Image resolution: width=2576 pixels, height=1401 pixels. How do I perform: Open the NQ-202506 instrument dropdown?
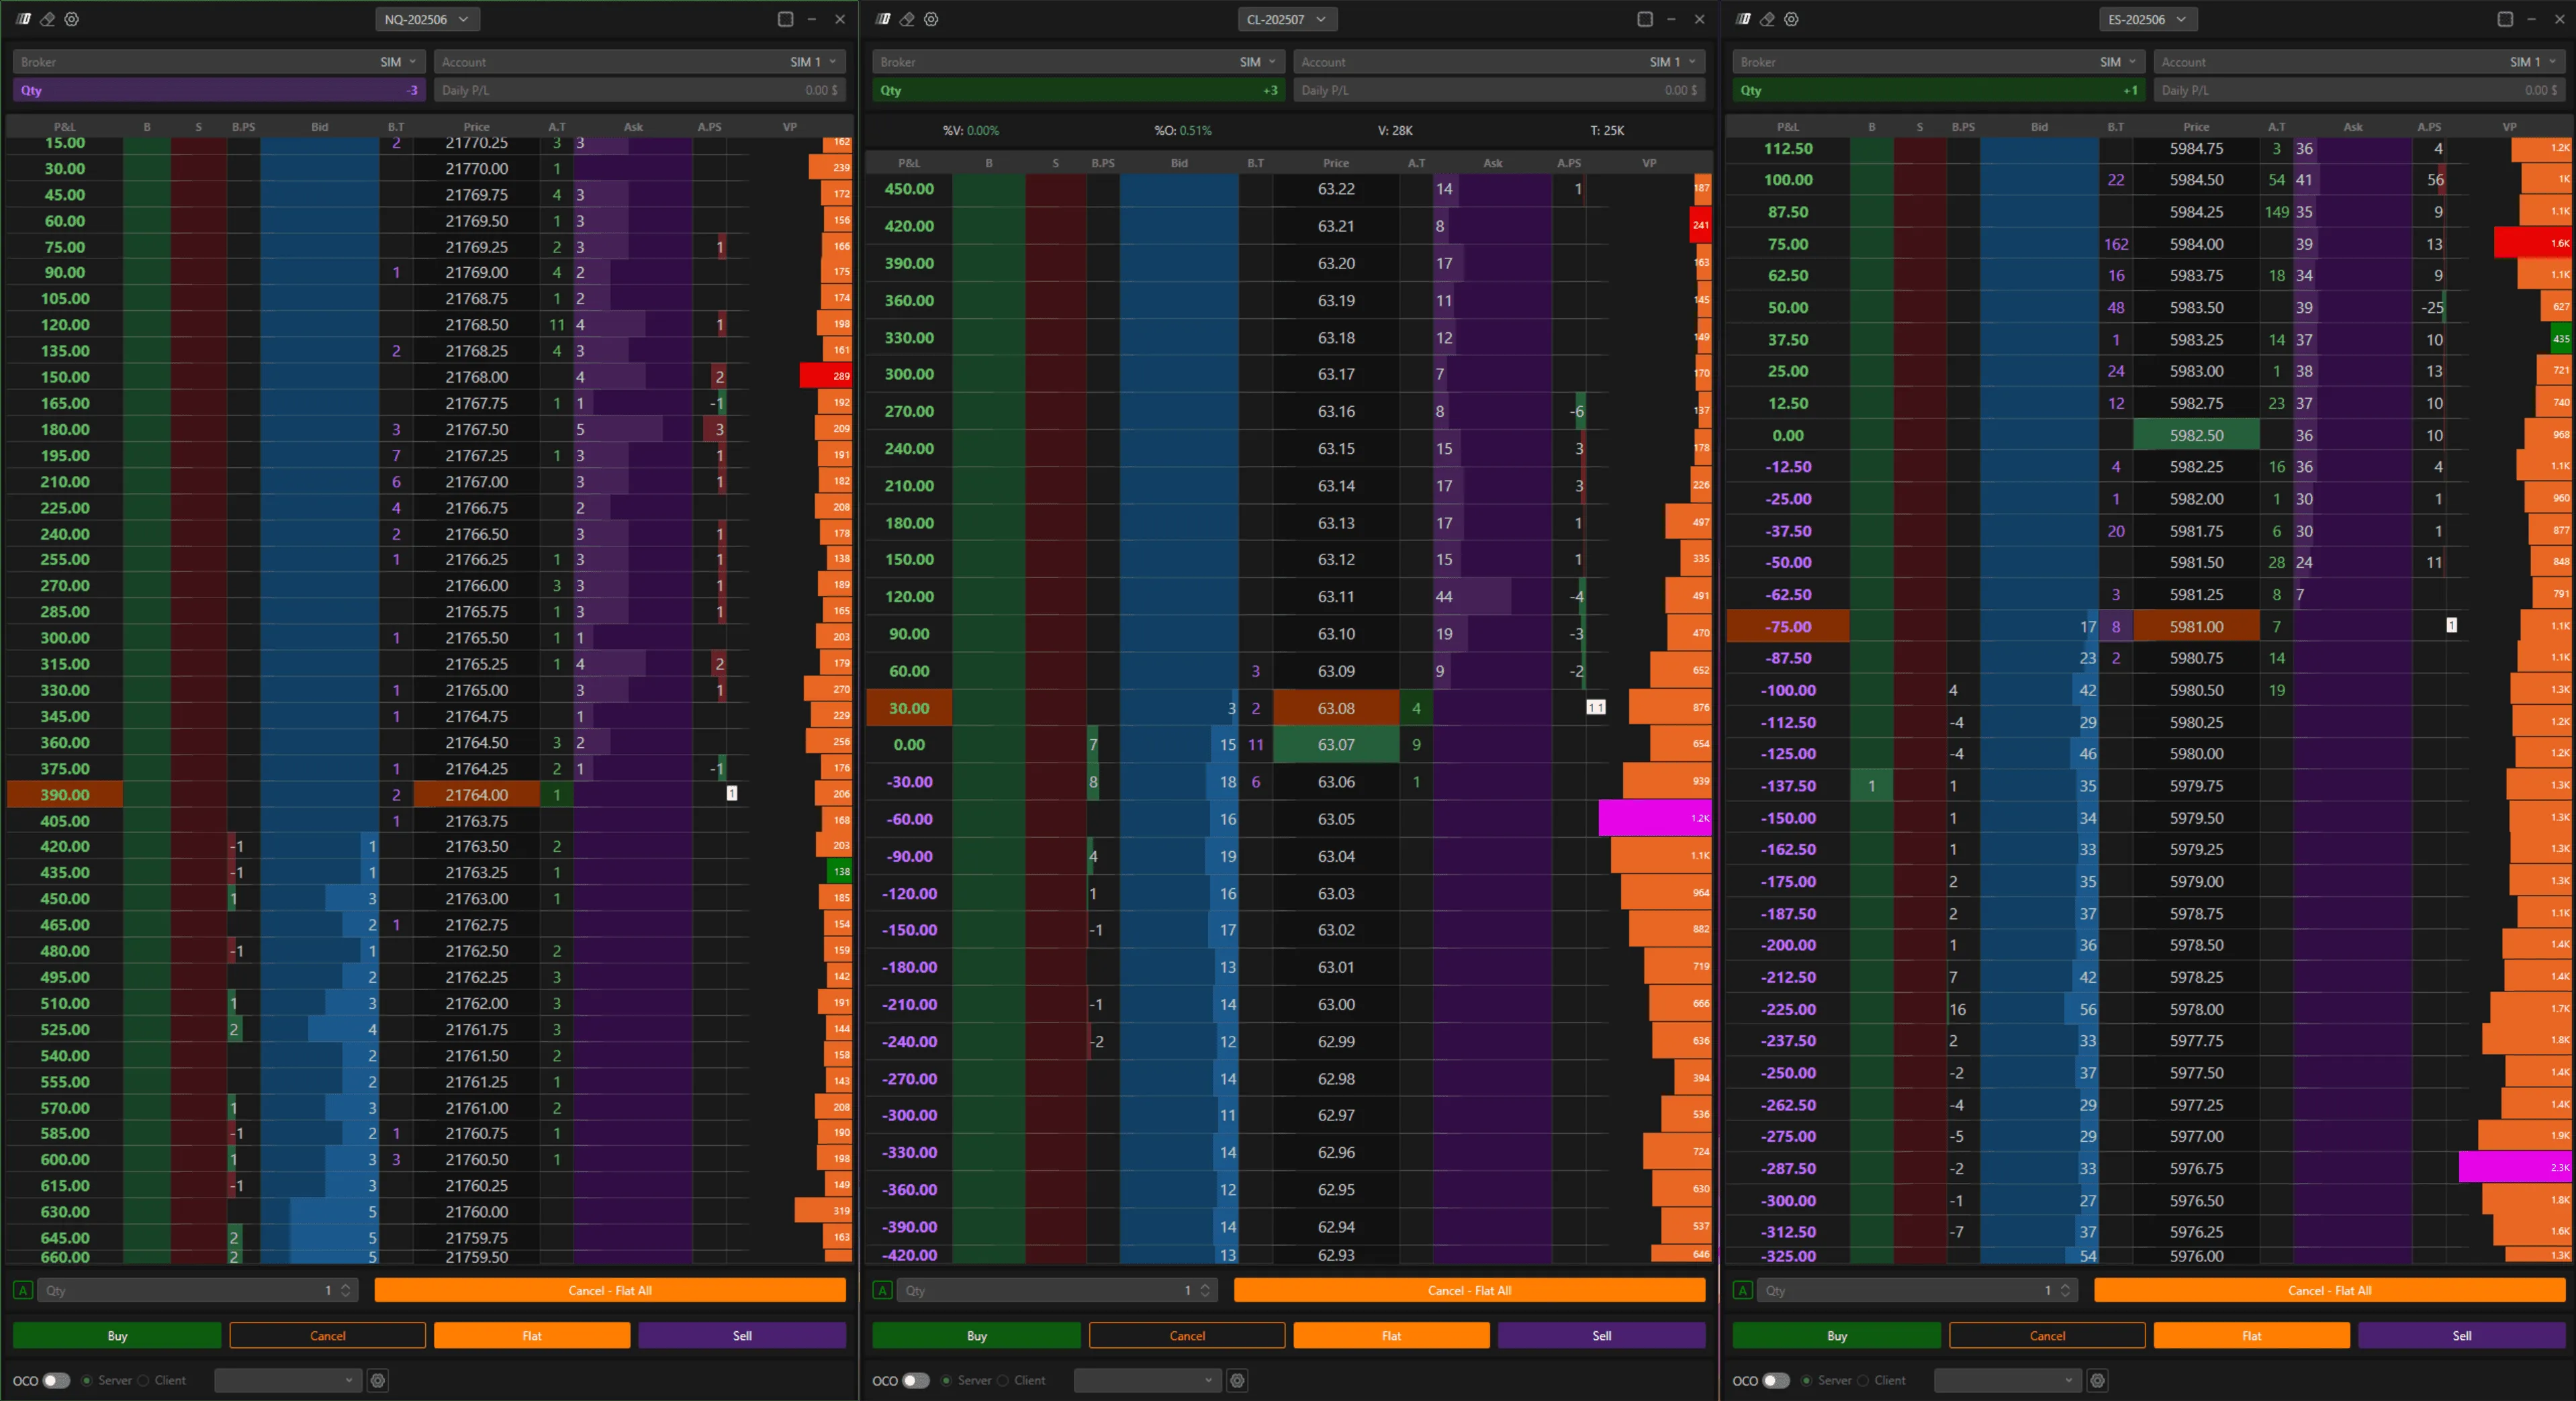428,18
